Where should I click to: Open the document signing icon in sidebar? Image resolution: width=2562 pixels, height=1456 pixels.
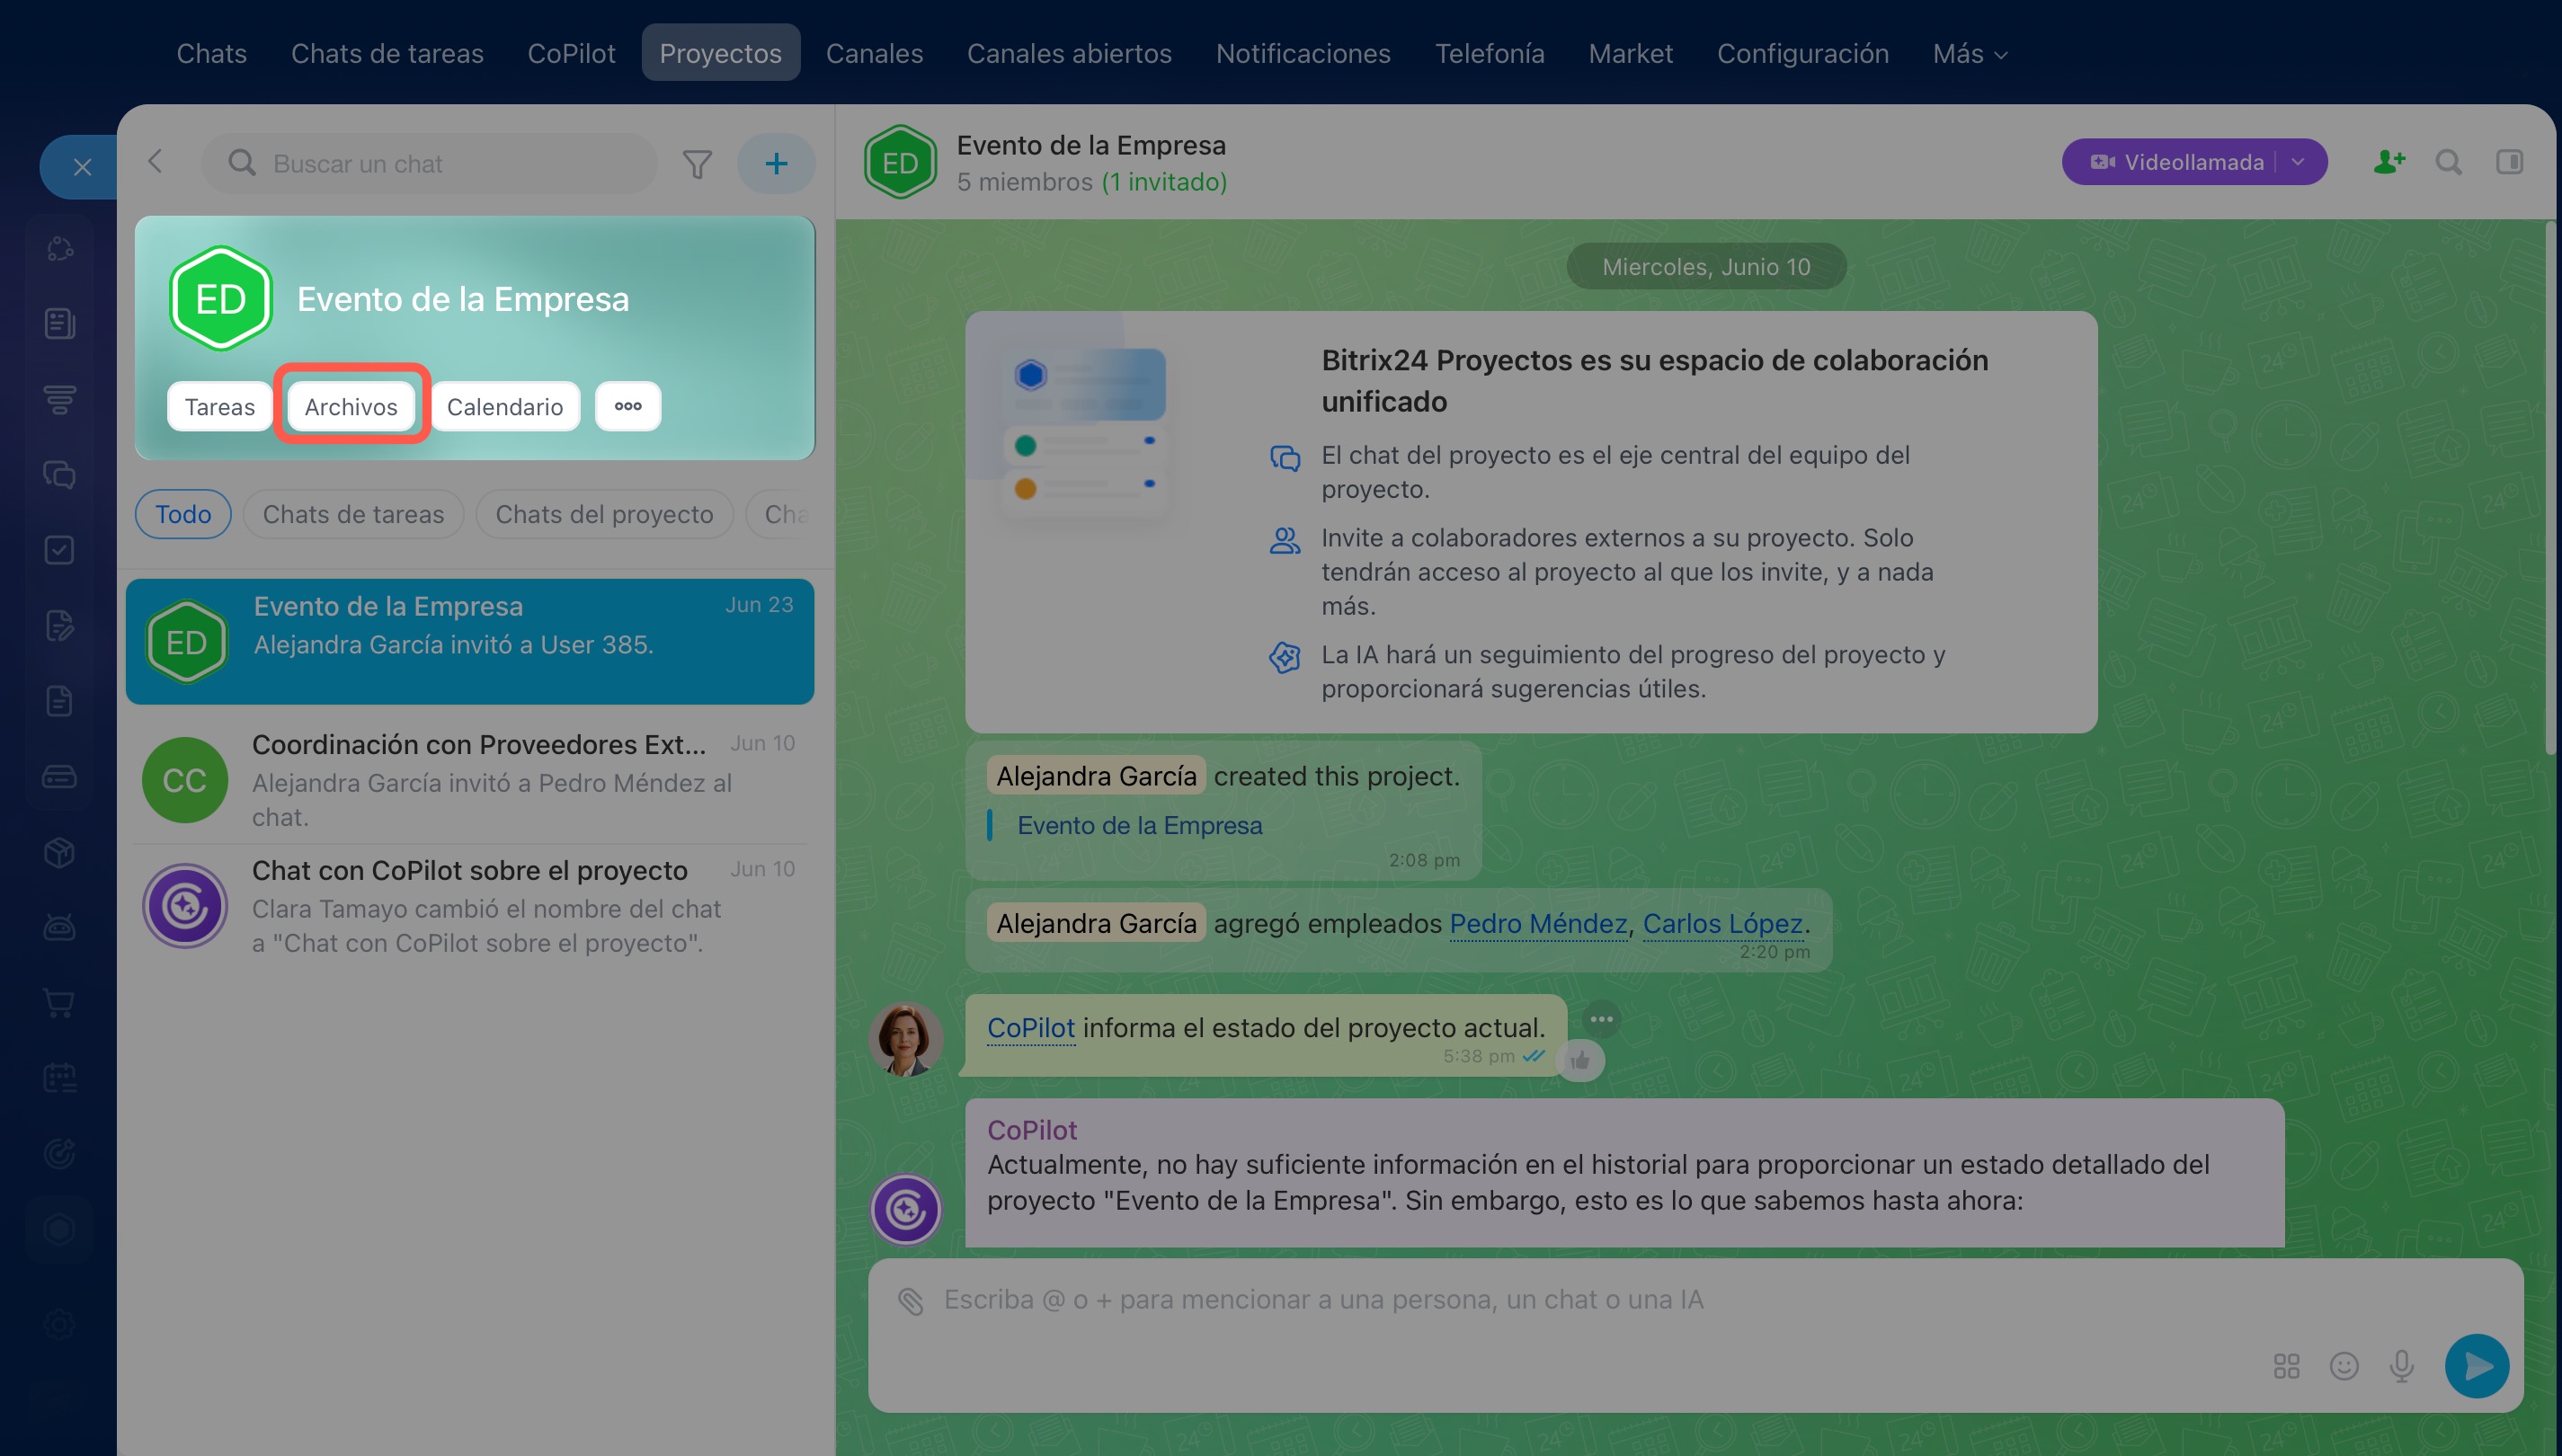tap(60, 625)
